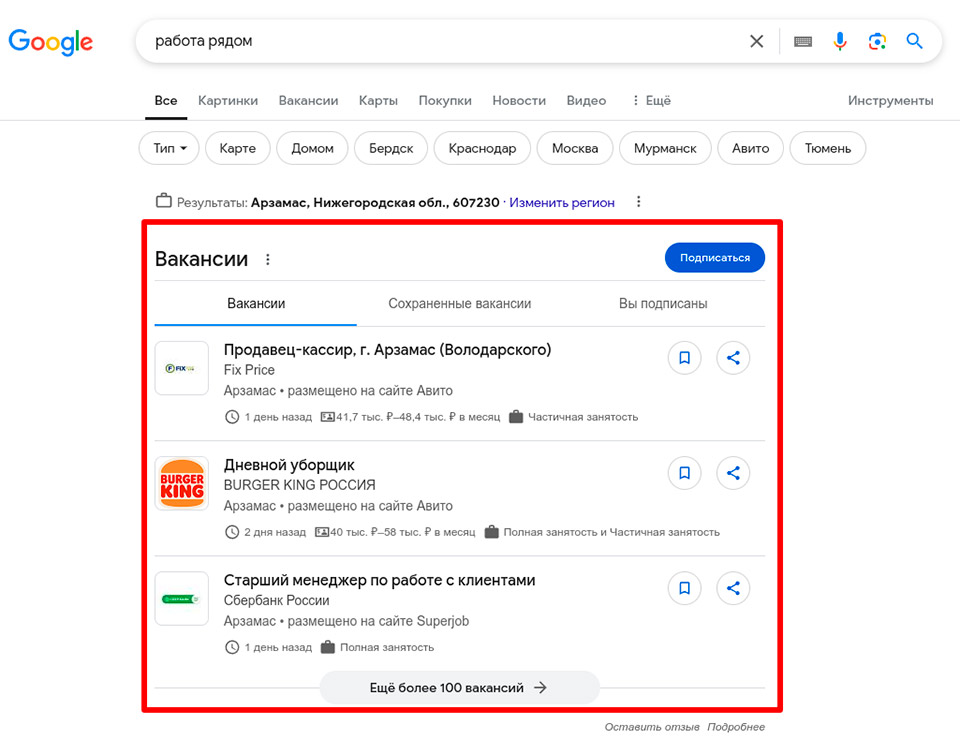Choose the Москва chip
960x754 pixels.
point(575,148)
